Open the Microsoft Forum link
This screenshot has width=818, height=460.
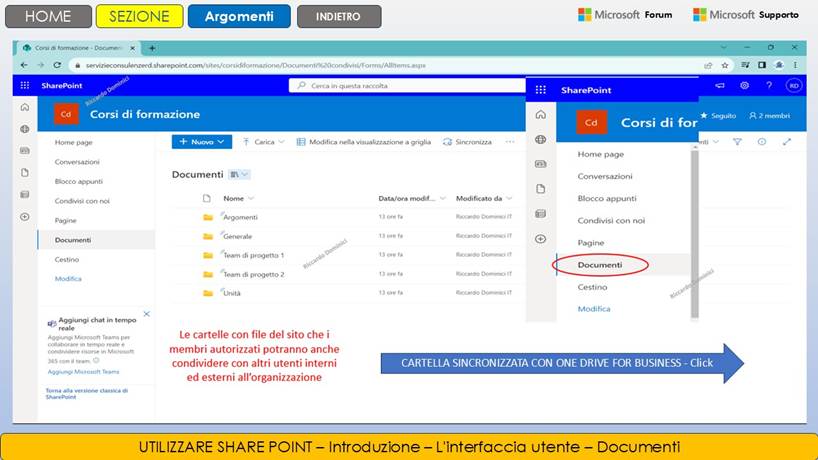tap(625, 15)
